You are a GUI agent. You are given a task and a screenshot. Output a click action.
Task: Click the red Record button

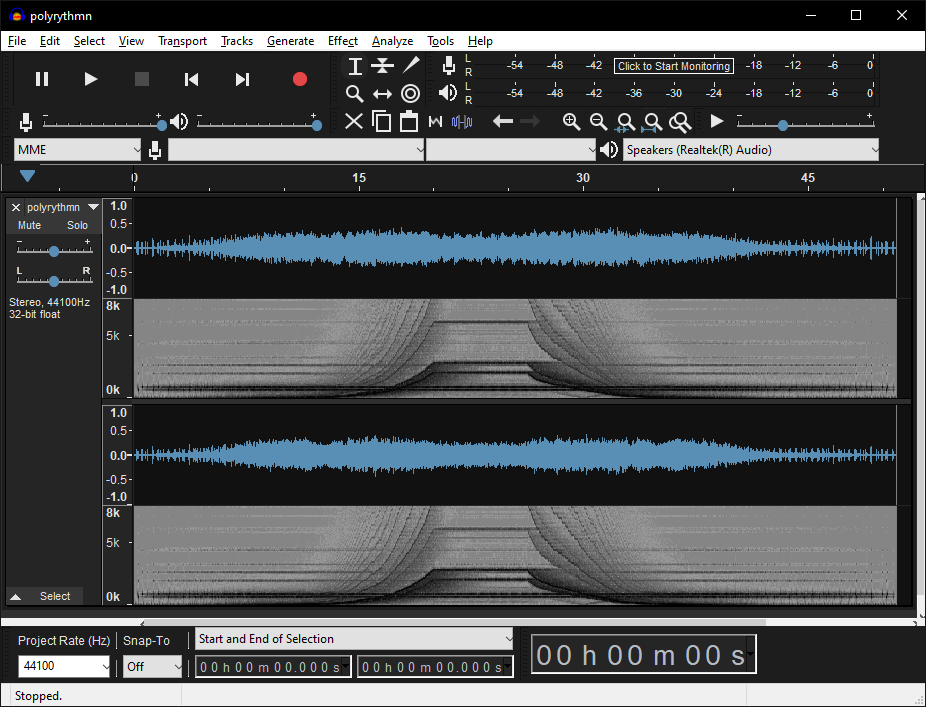[299, 79]
